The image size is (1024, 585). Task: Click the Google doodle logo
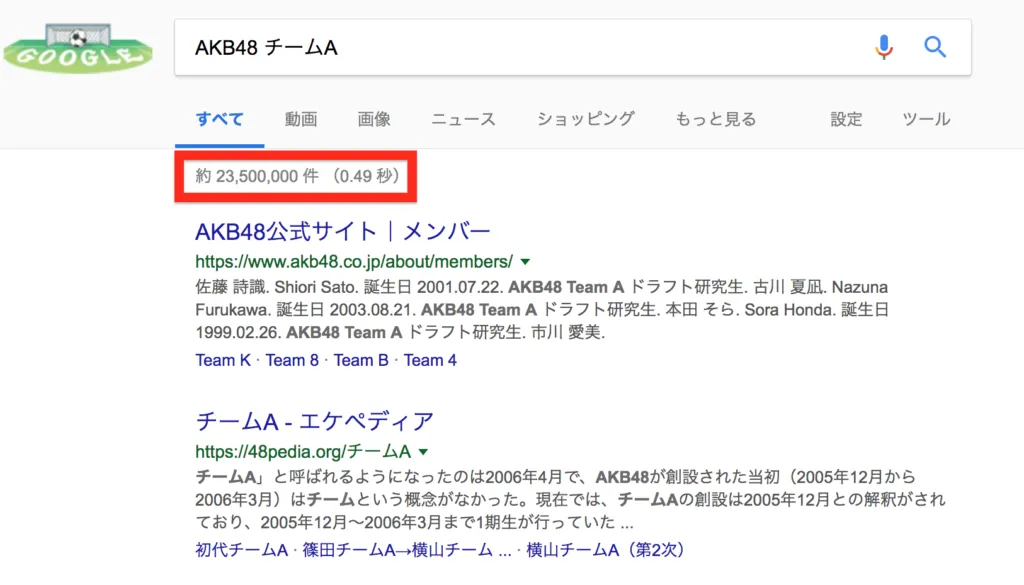coord(78,48)
